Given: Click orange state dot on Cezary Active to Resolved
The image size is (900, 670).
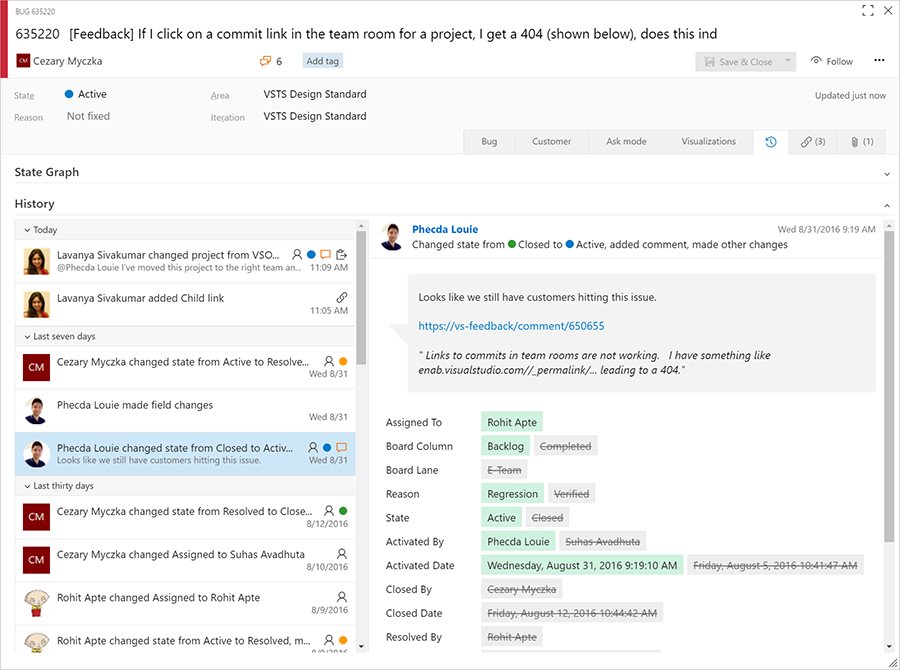Looking at the screenshot, I should click(343, 361).
